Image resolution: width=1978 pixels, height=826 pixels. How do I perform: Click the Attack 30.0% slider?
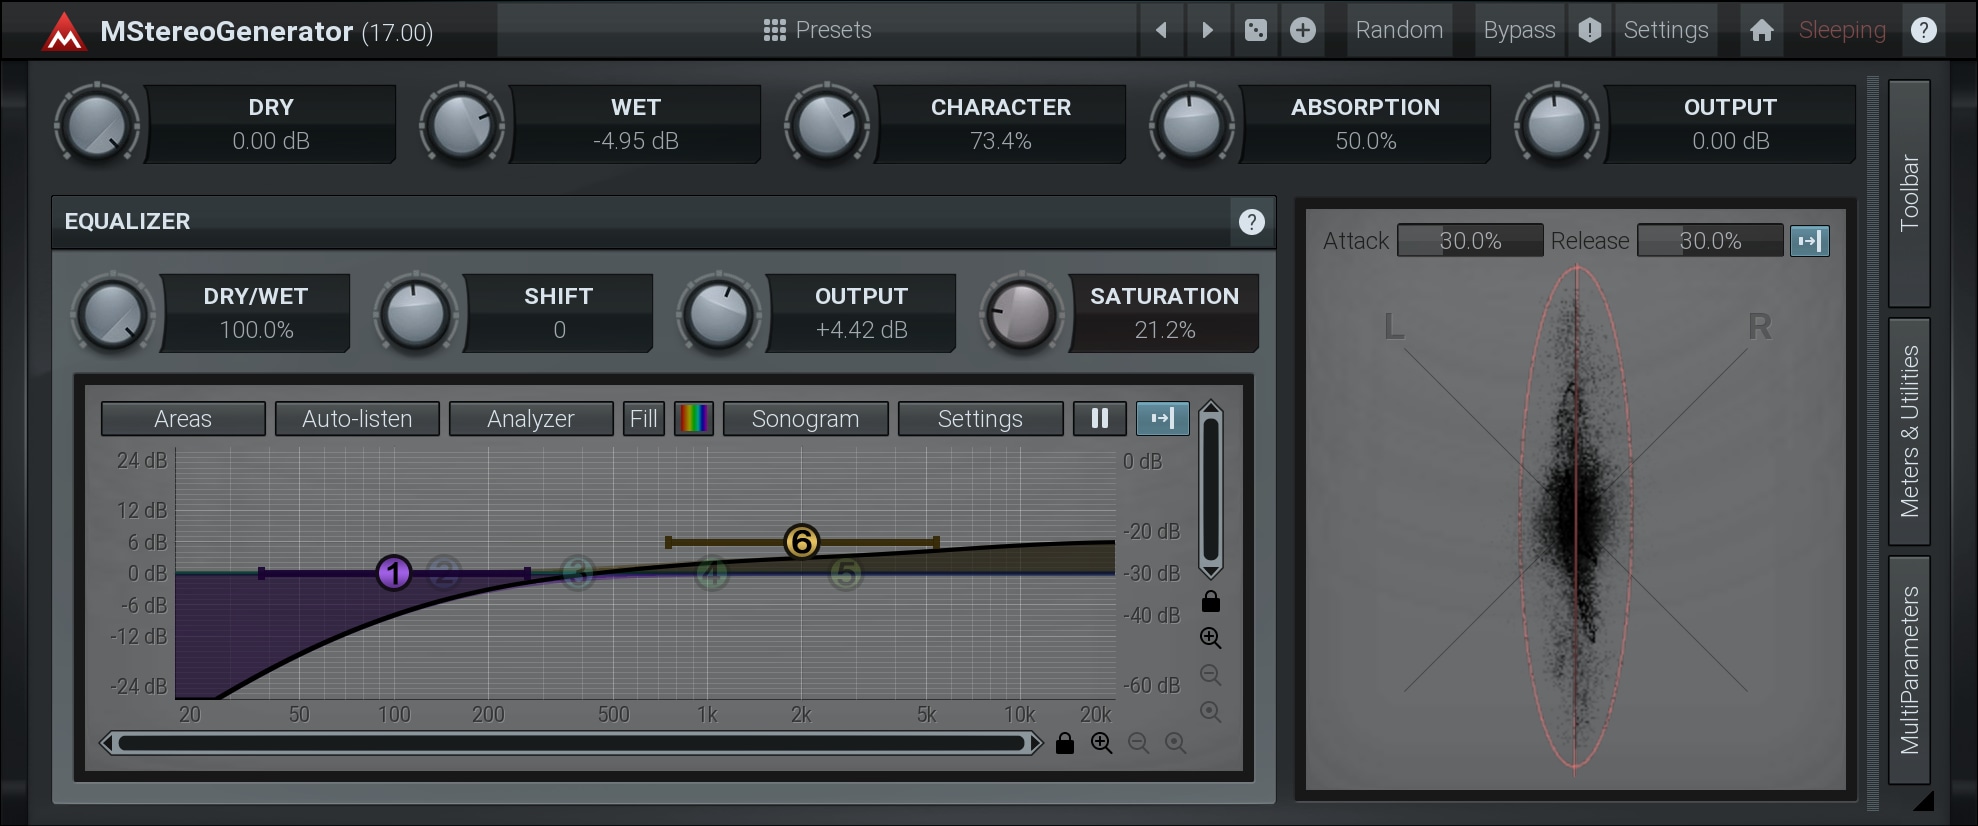(1469, 241)
